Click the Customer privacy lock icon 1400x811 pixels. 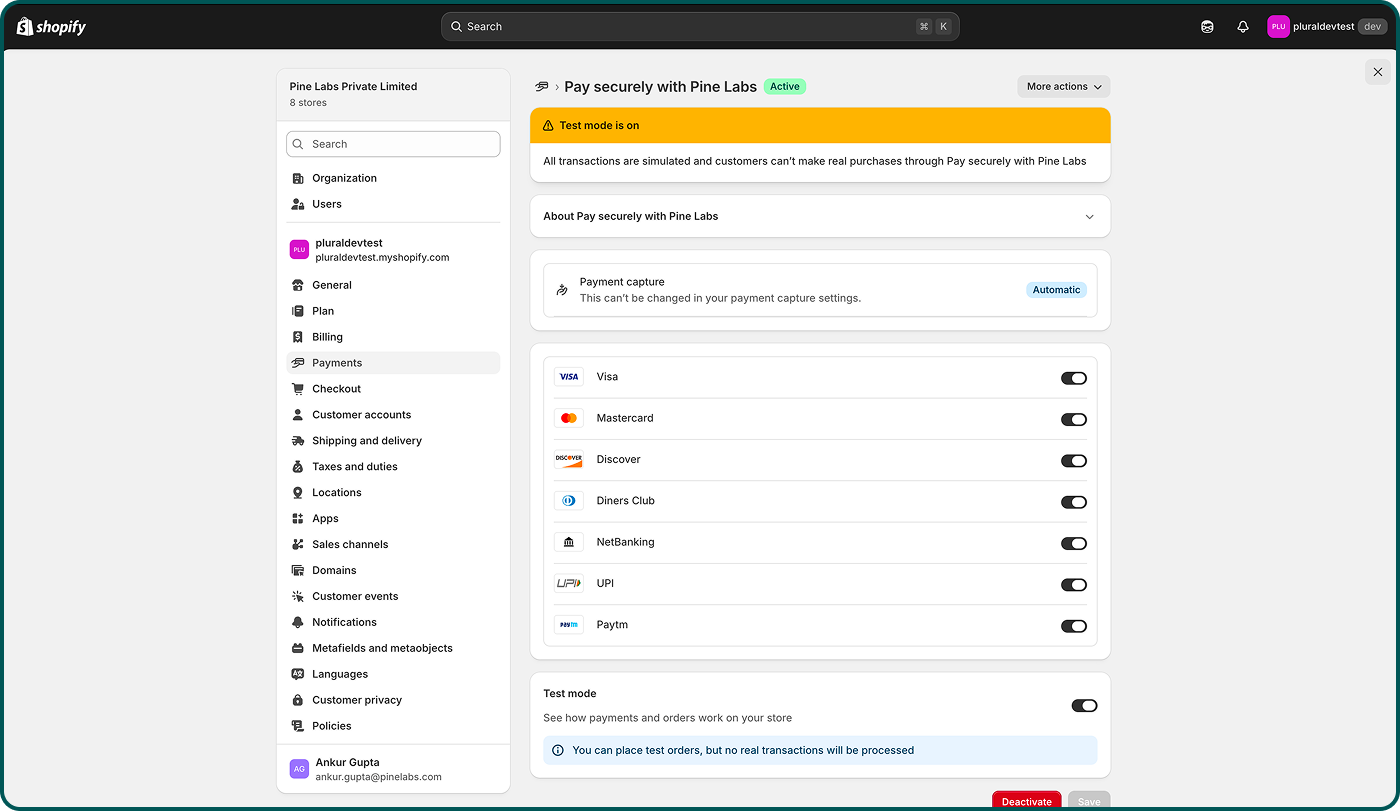[x=297, y=701]
